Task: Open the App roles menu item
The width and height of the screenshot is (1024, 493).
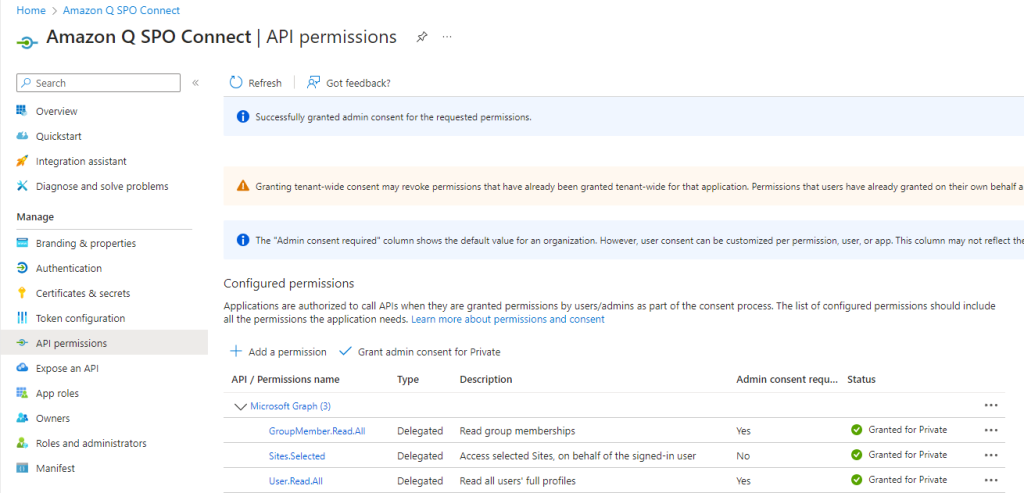Action: pyautogui.click(x=57, y=393)
